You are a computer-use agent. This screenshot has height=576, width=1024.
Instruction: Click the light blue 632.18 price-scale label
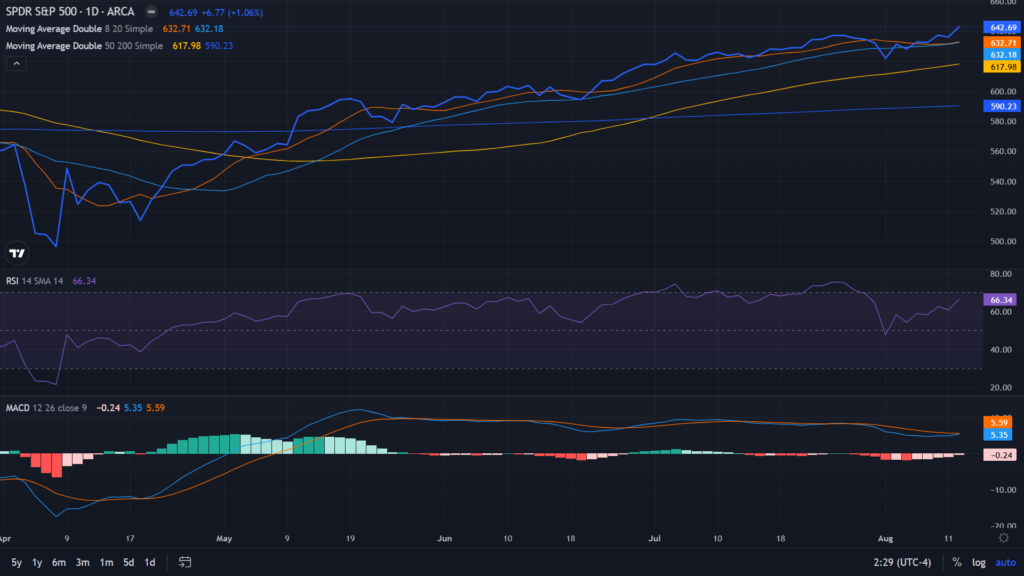point(1002,55)
